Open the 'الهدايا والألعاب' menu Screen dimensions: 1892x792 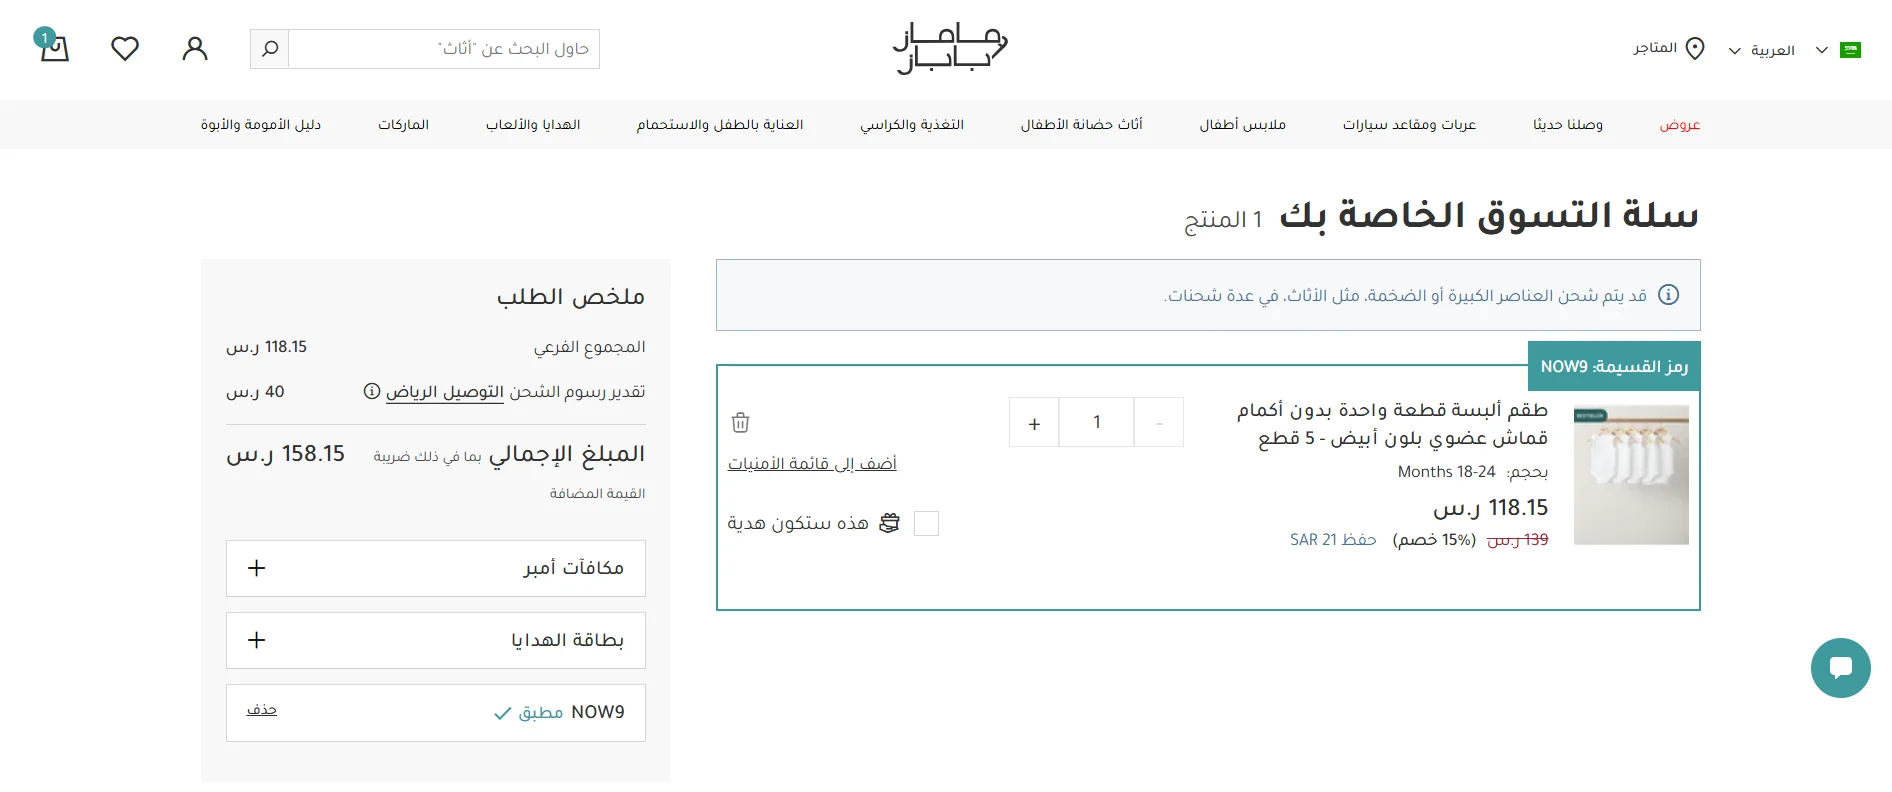[x=533, y=125]
